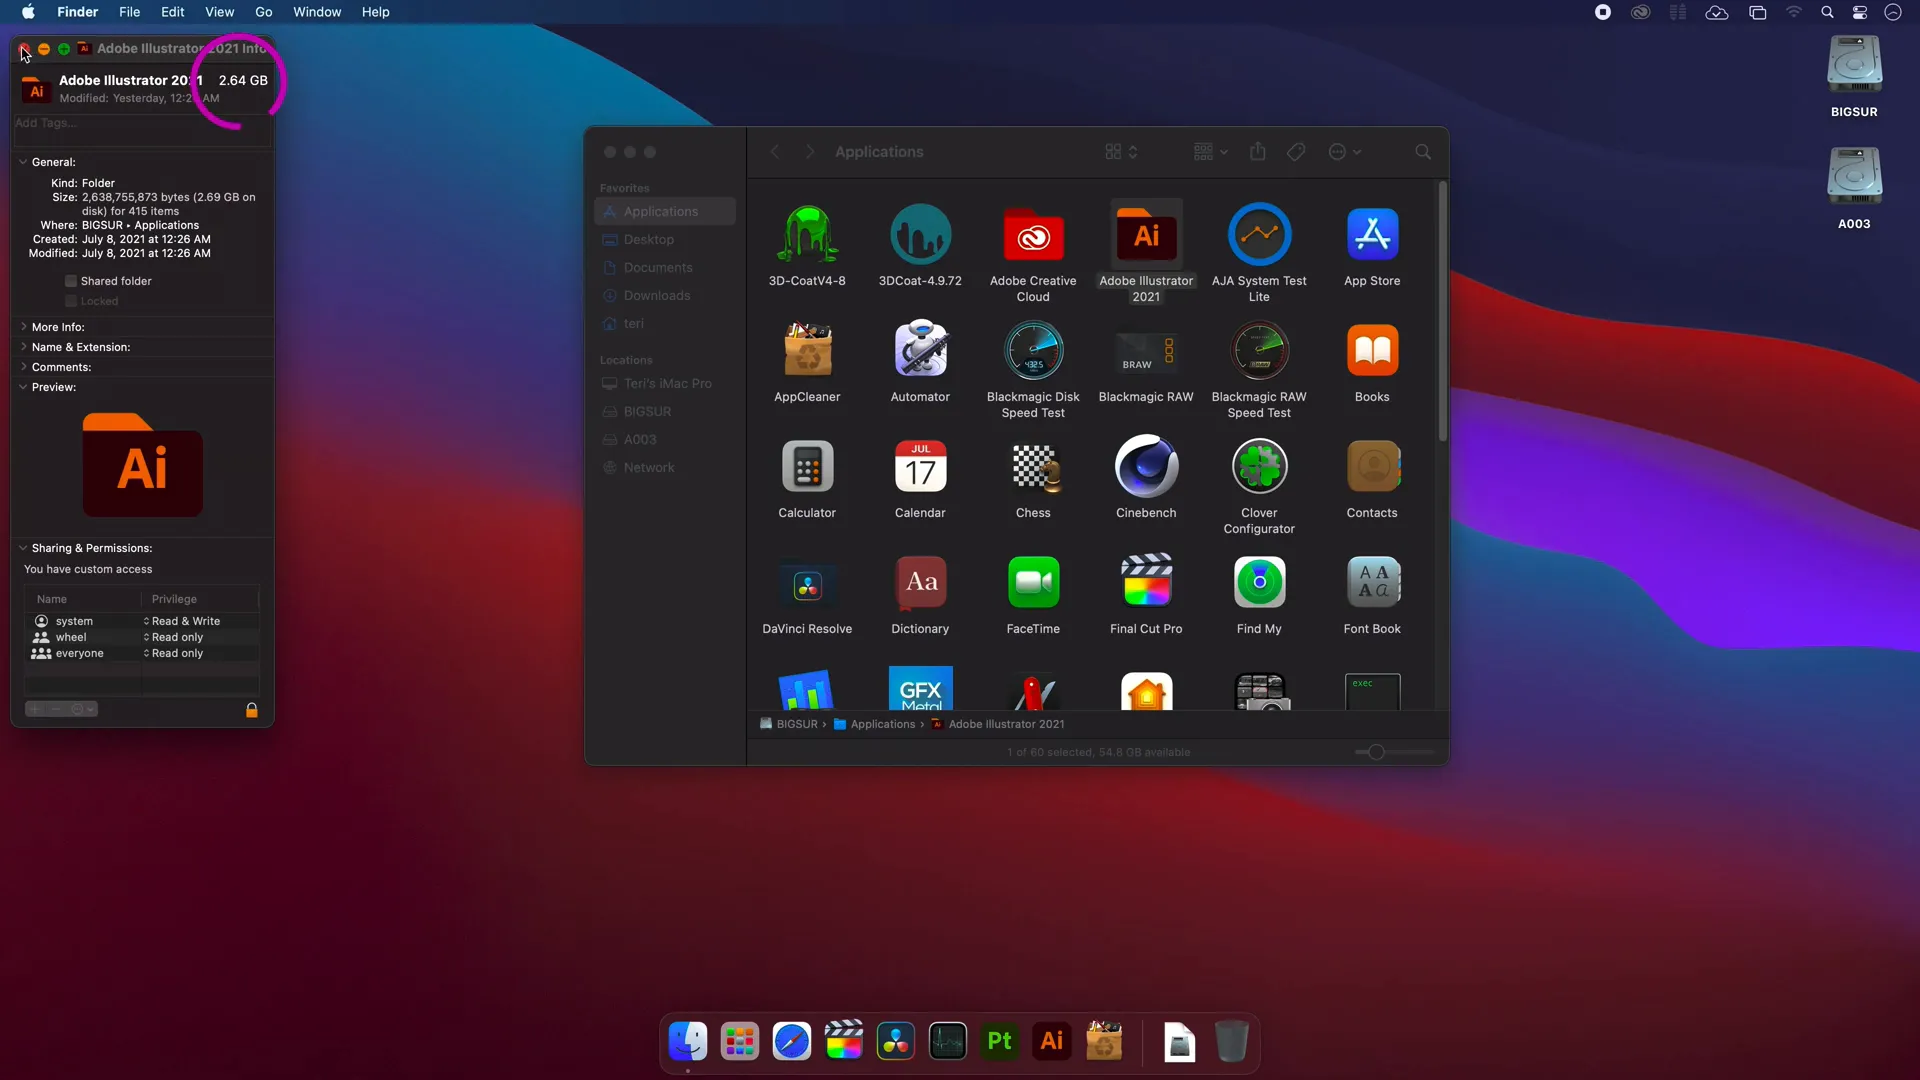Expand the Comments section
The height and width of the screenshot is (1080, 1920).
(23, 367)
